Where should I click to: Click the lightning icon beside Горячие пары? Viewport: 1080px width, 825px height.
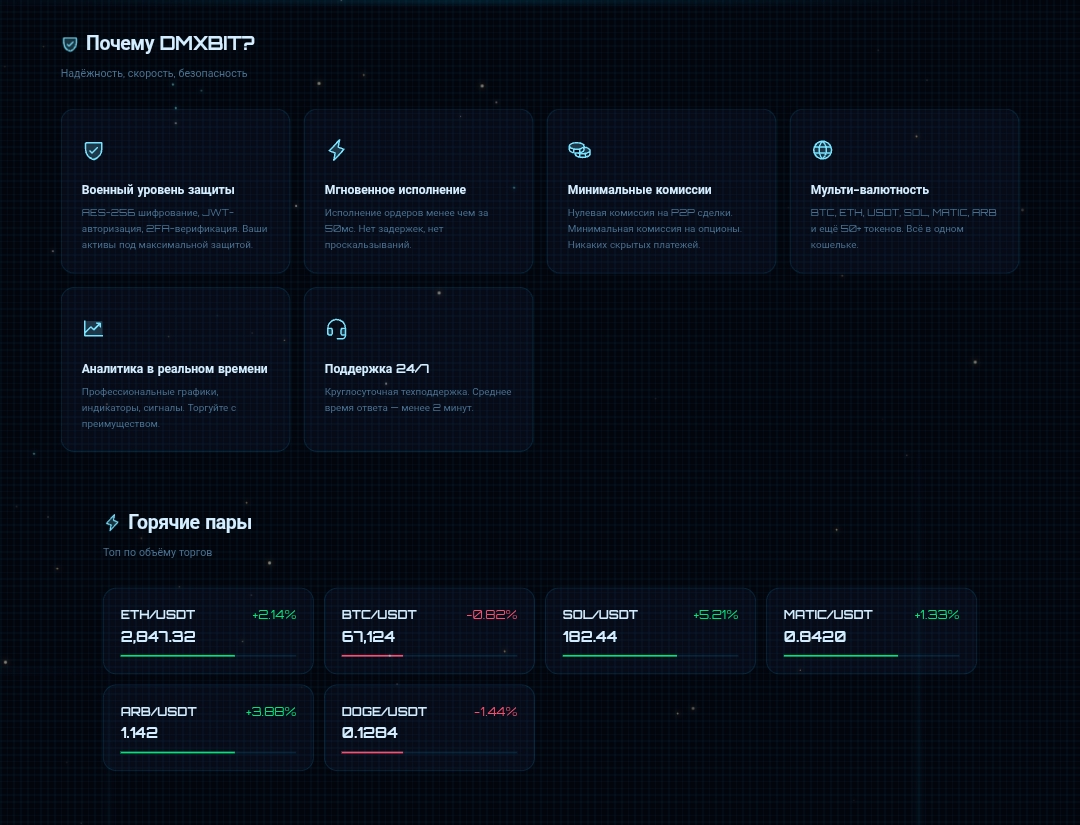tap(112, 523)
